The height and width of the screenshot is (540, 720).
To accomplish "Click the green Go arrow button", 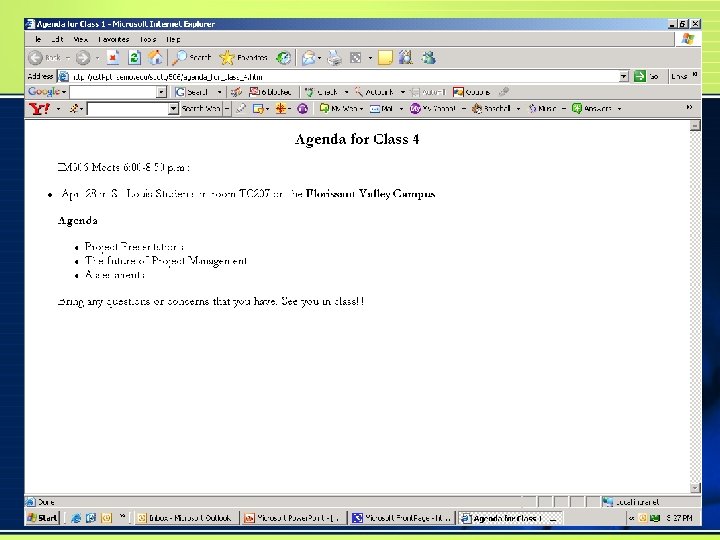I will pos(640,76).
